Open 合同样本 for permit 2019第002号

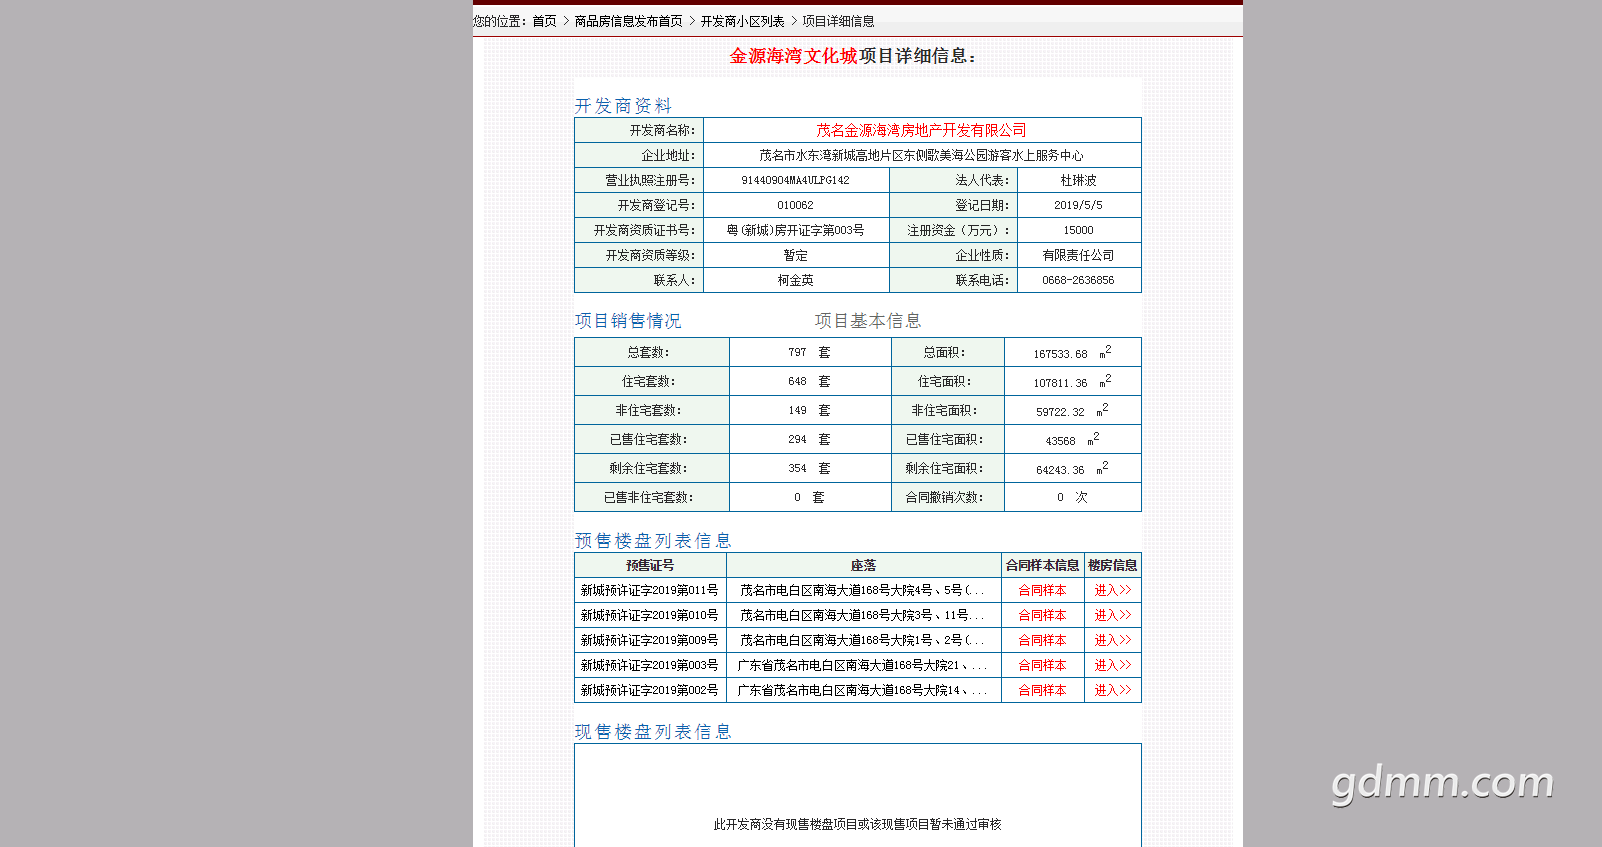click(x=1042, y=690)
